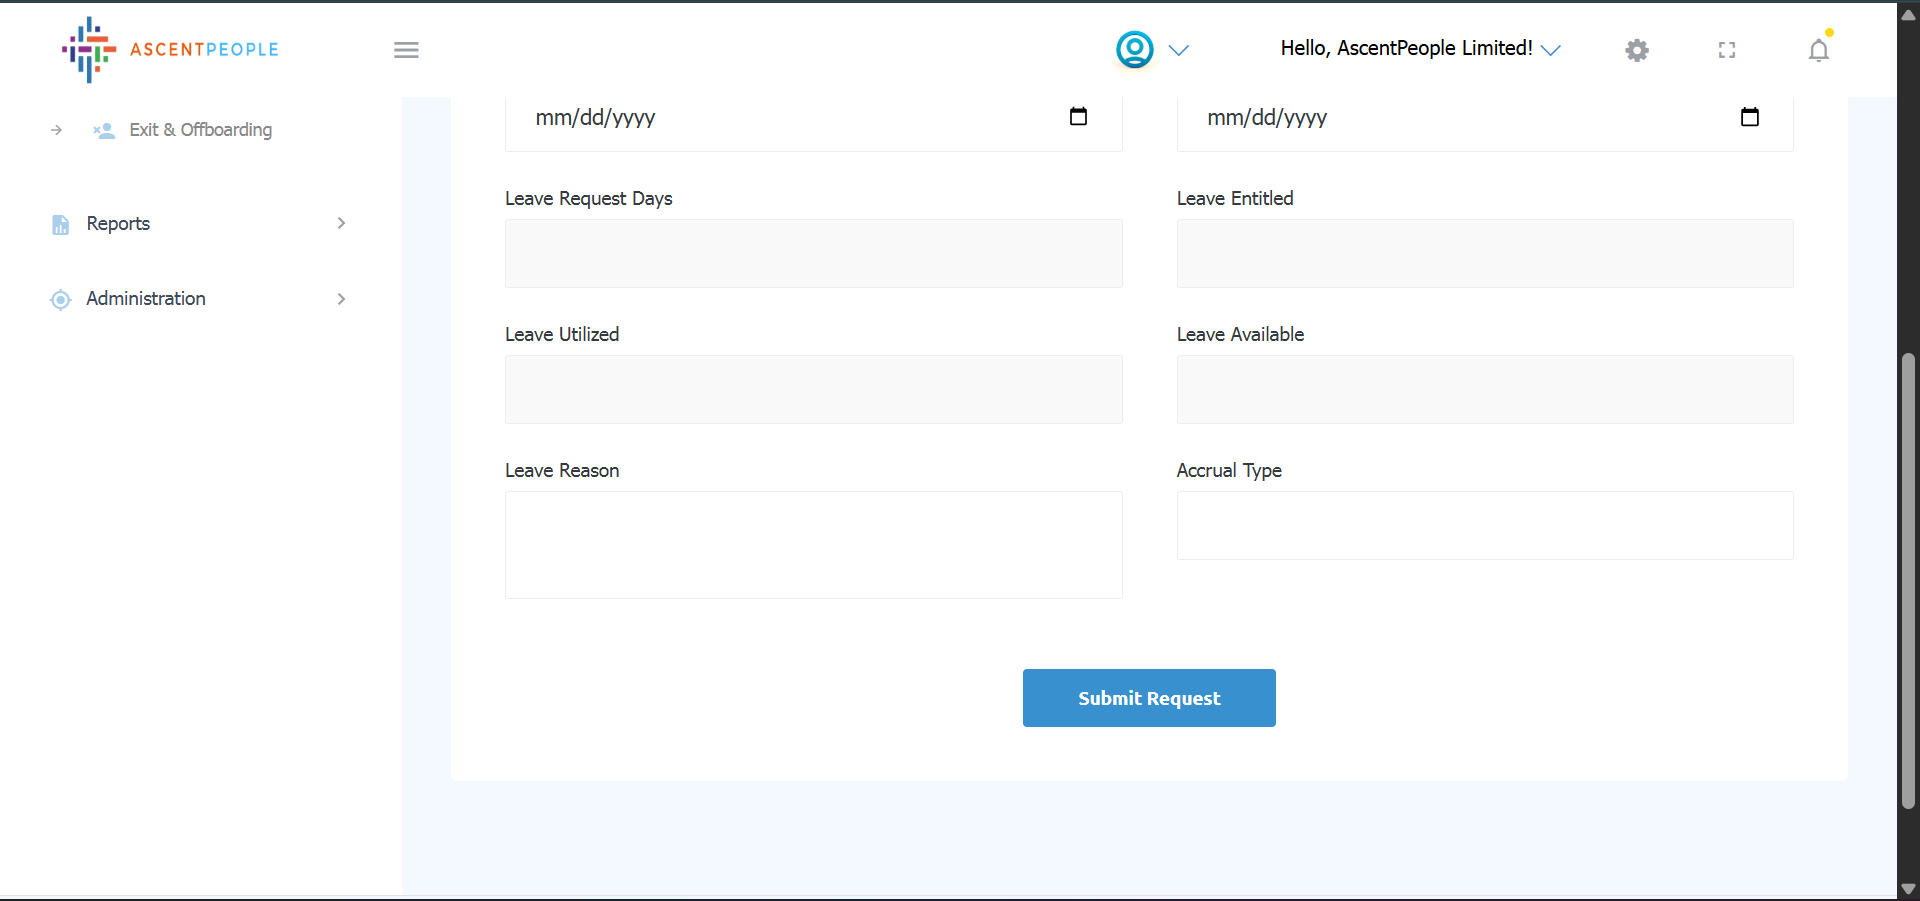Open Exit & Offboarding menu item
This screenshot has height=901, width=1920.
click(200, 130)
